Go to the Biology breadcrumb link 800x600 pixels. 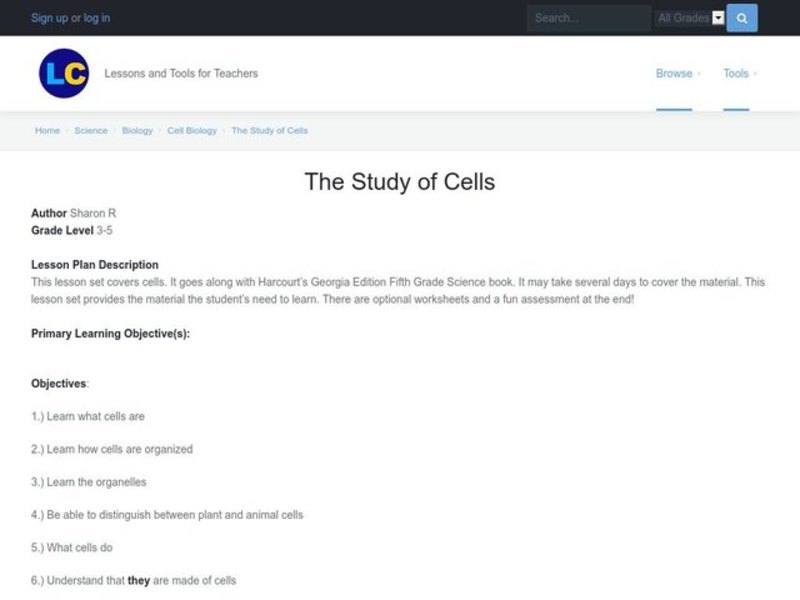point(137,130)
